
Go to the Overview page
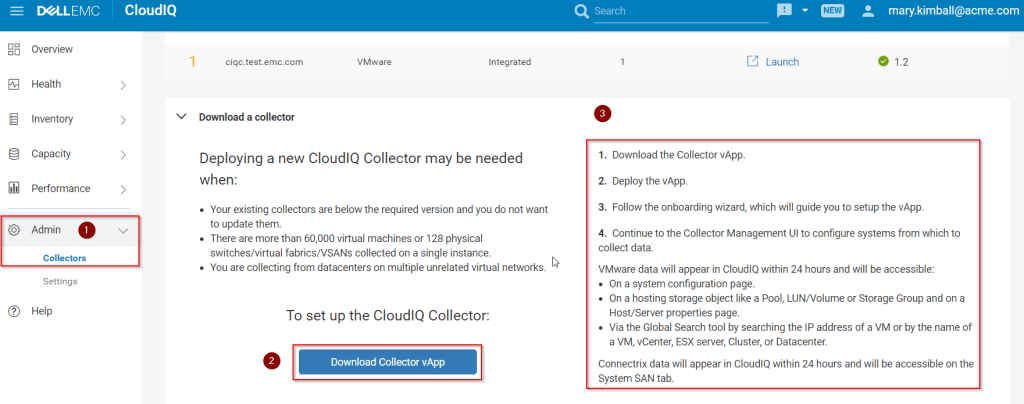pos(51,49)
